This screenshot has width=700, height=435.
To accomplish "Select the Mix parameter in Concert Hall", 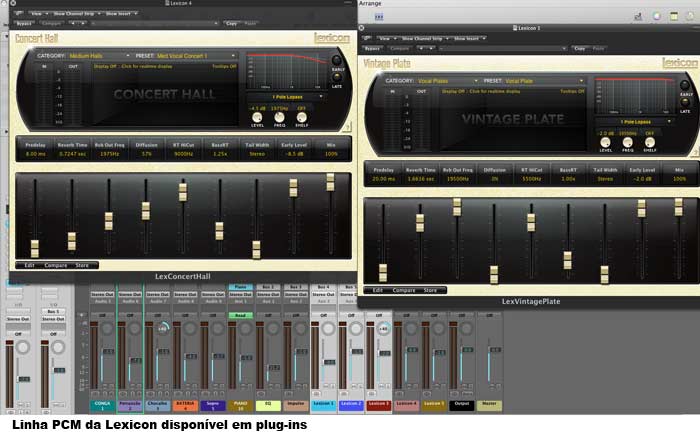I will [x=331, y=149].
